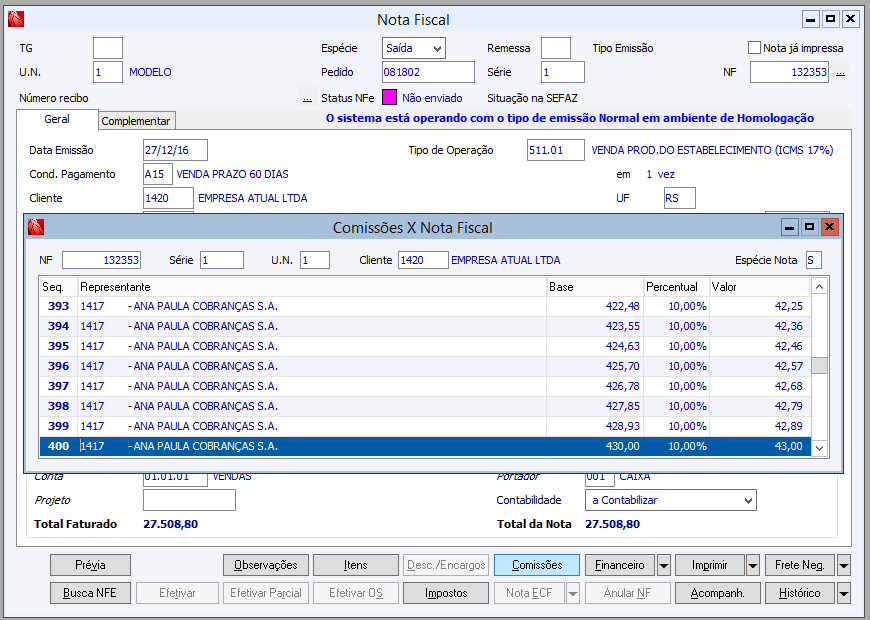
Task: Maximize the Comissões X Nota Fiscal dialog
Action: (810, 226)
